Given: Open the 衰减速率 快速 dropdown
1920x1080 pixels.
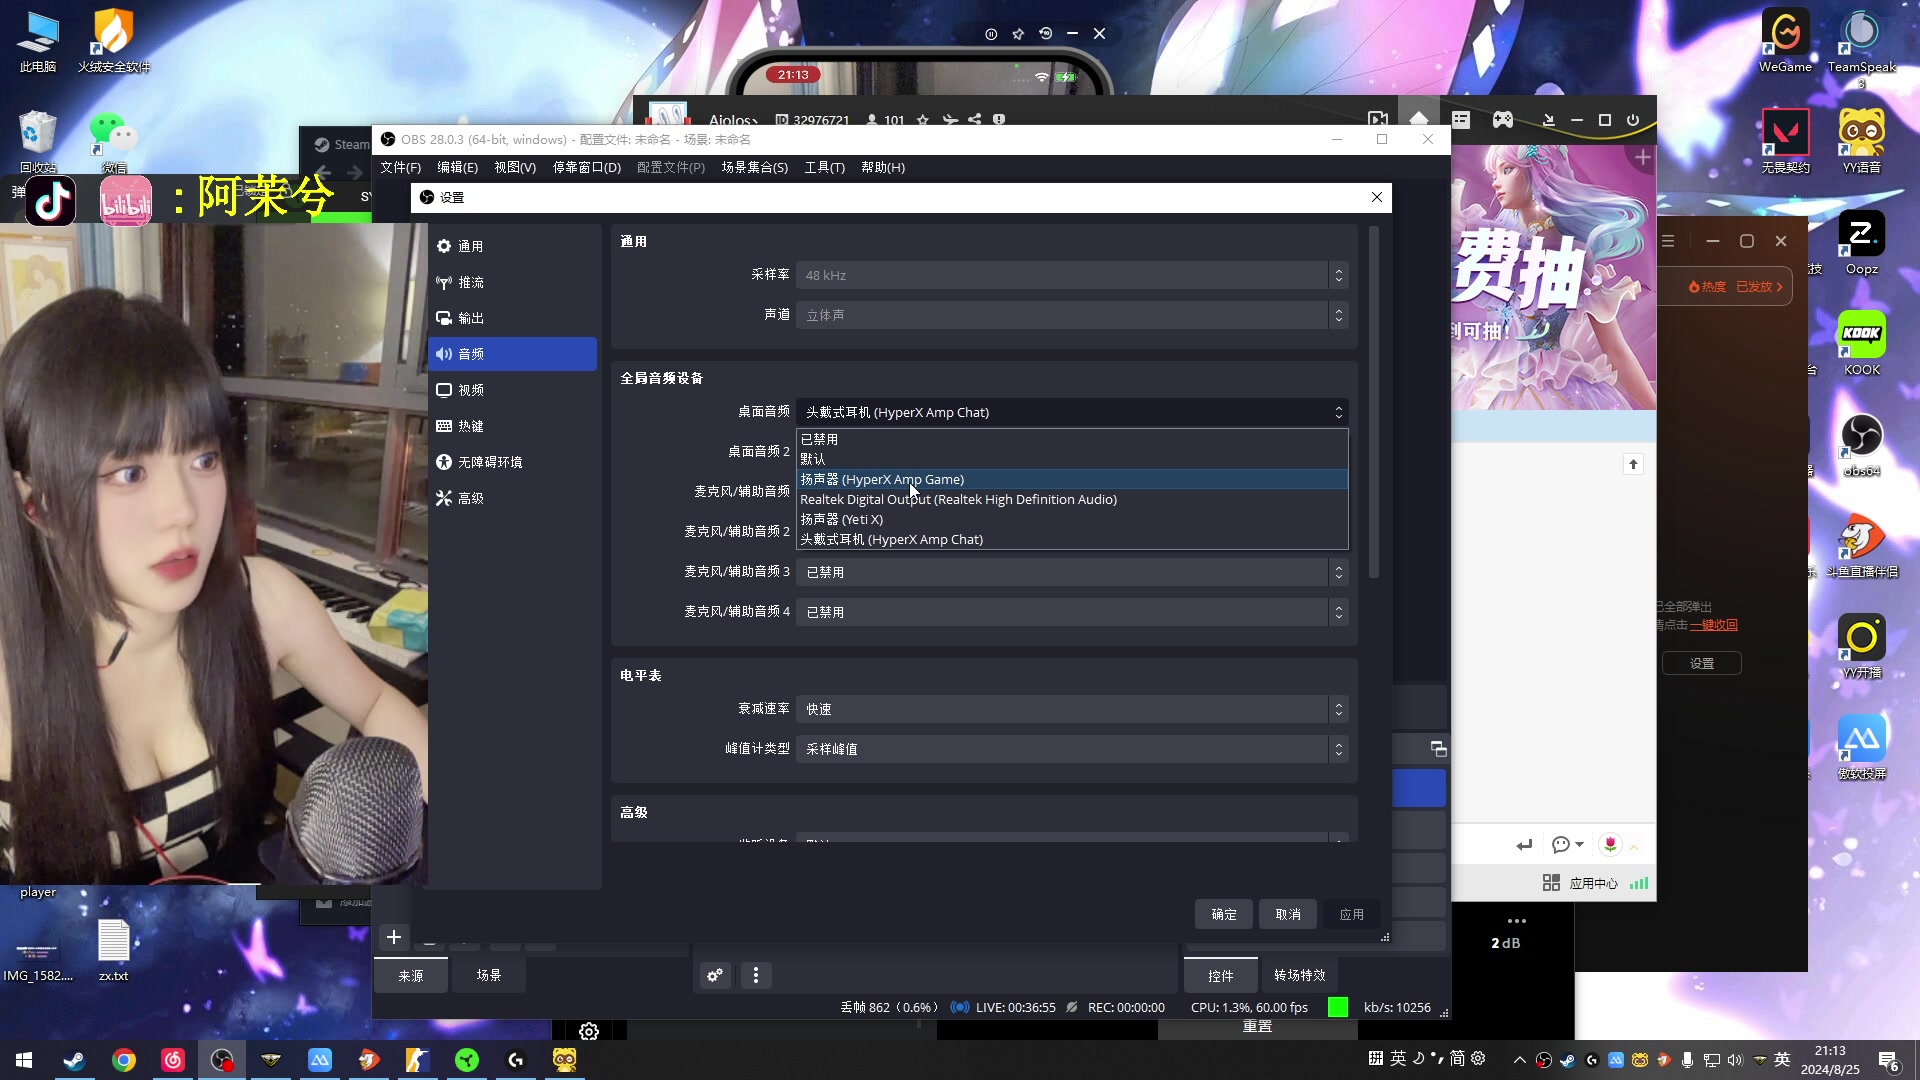Looking at the screenshot, I should 1072,709.
